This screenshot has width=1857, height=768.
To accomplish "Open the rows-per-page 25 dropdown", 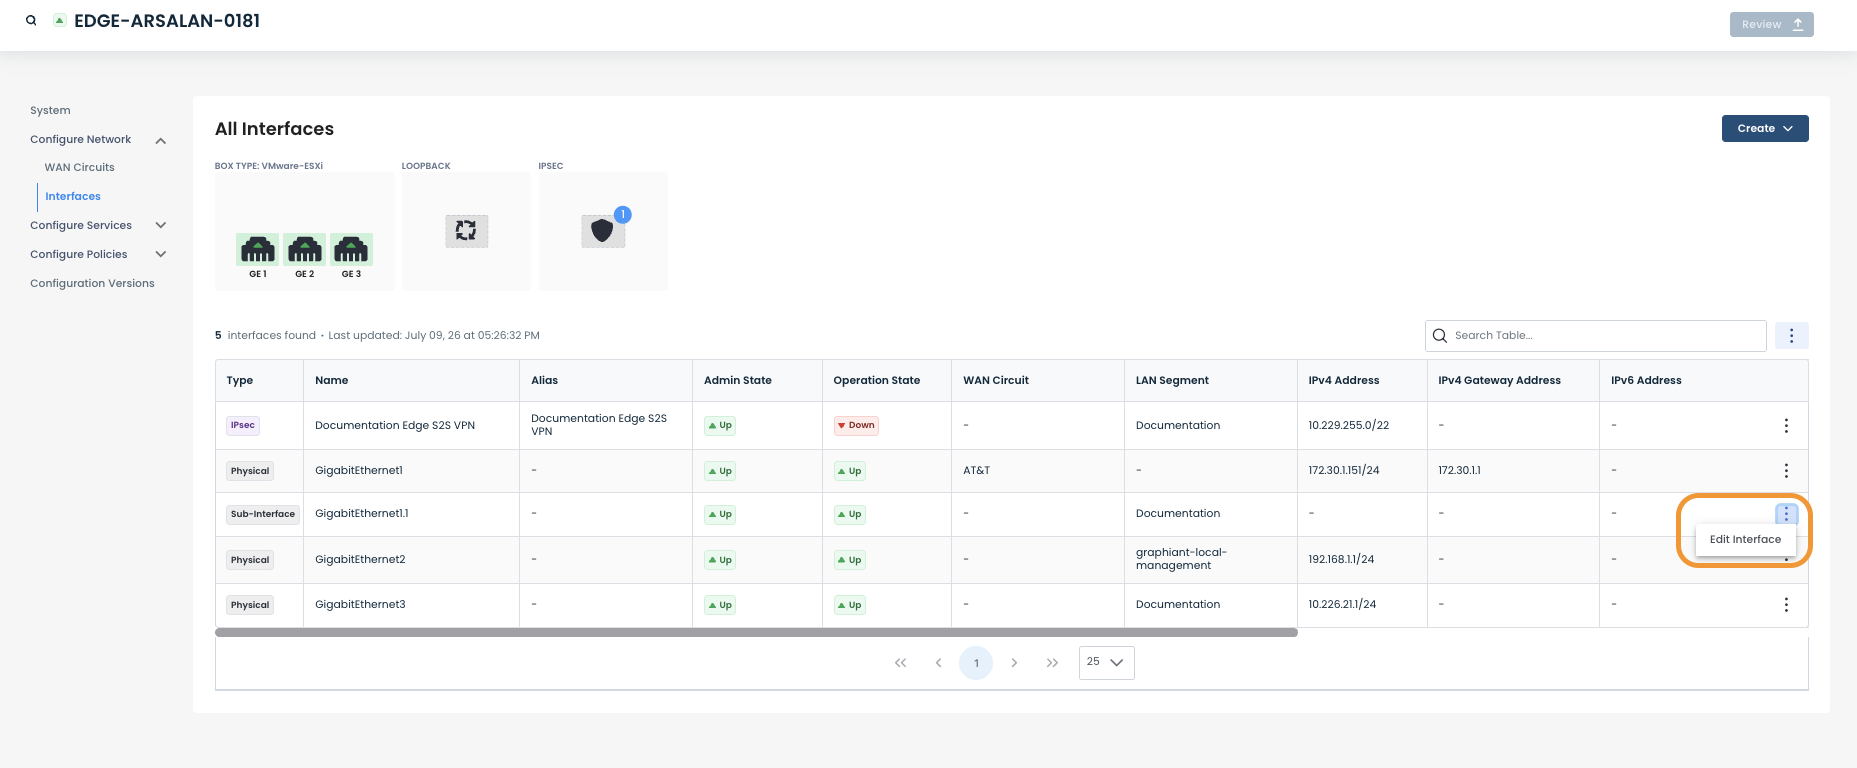I will (x=1106, y=663).
